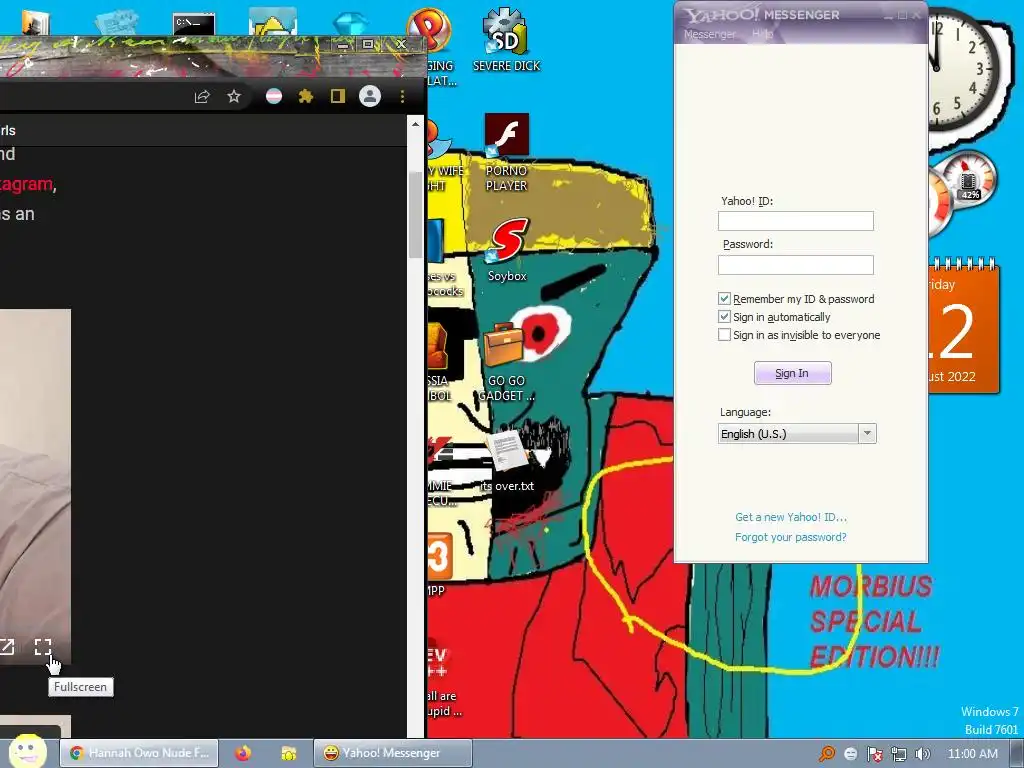Enter fullscreen on the video player
Image resolution: width=1024 pixels, height=768 pixels.
coord(43,647)
